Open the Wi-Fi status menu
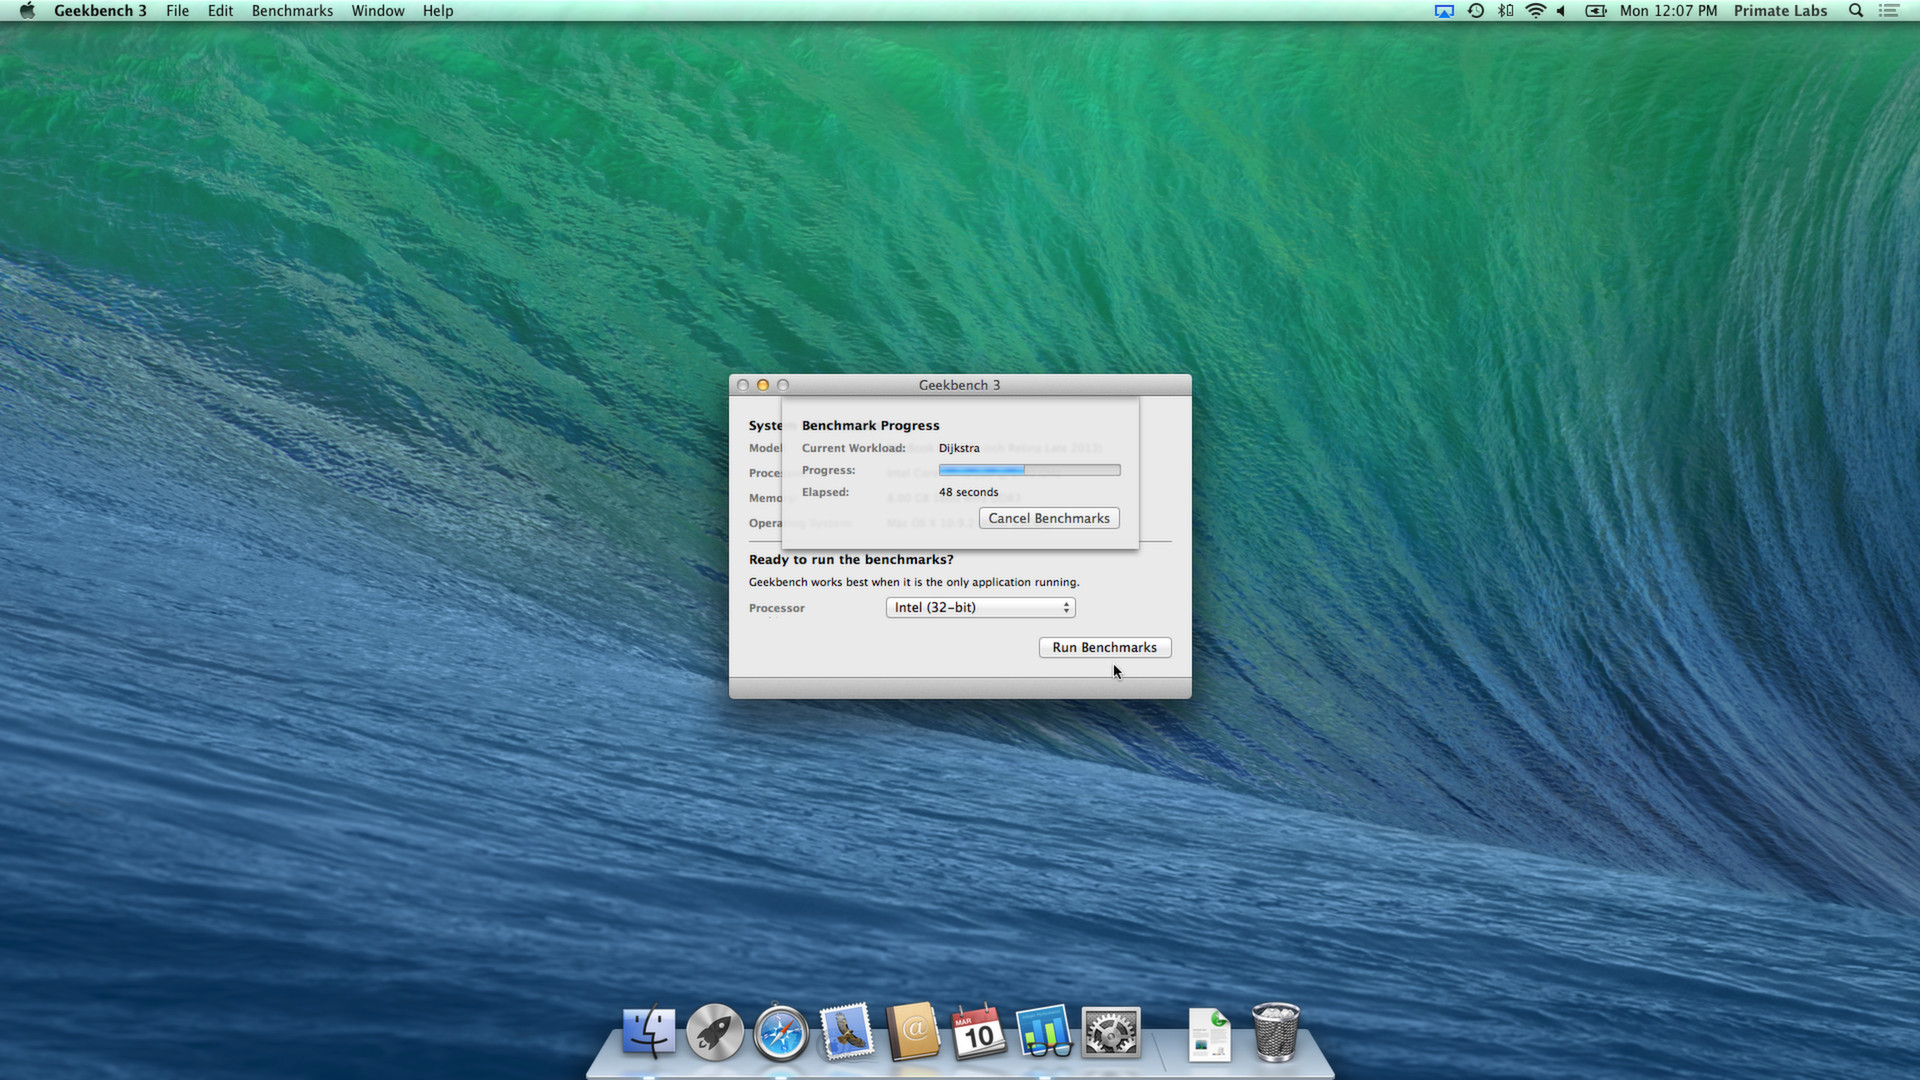 1535,10
